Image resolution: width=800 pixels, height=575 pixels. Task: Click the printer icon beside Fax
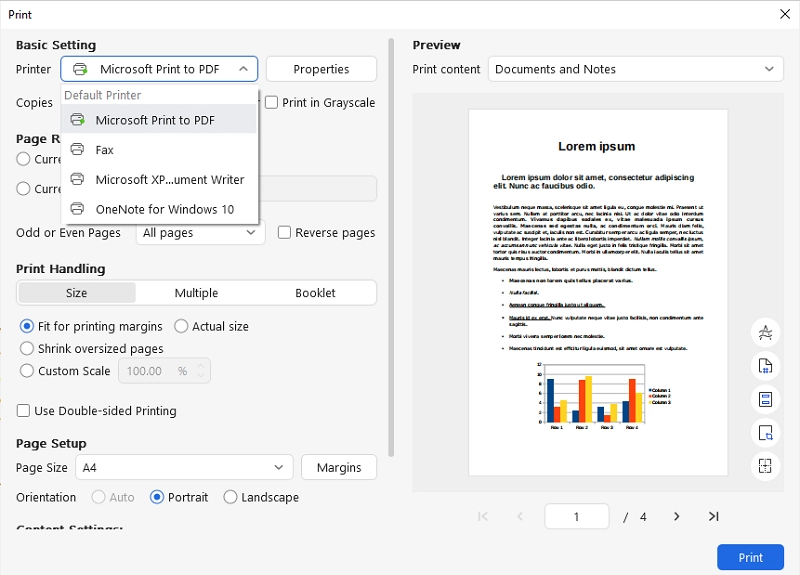77,149
